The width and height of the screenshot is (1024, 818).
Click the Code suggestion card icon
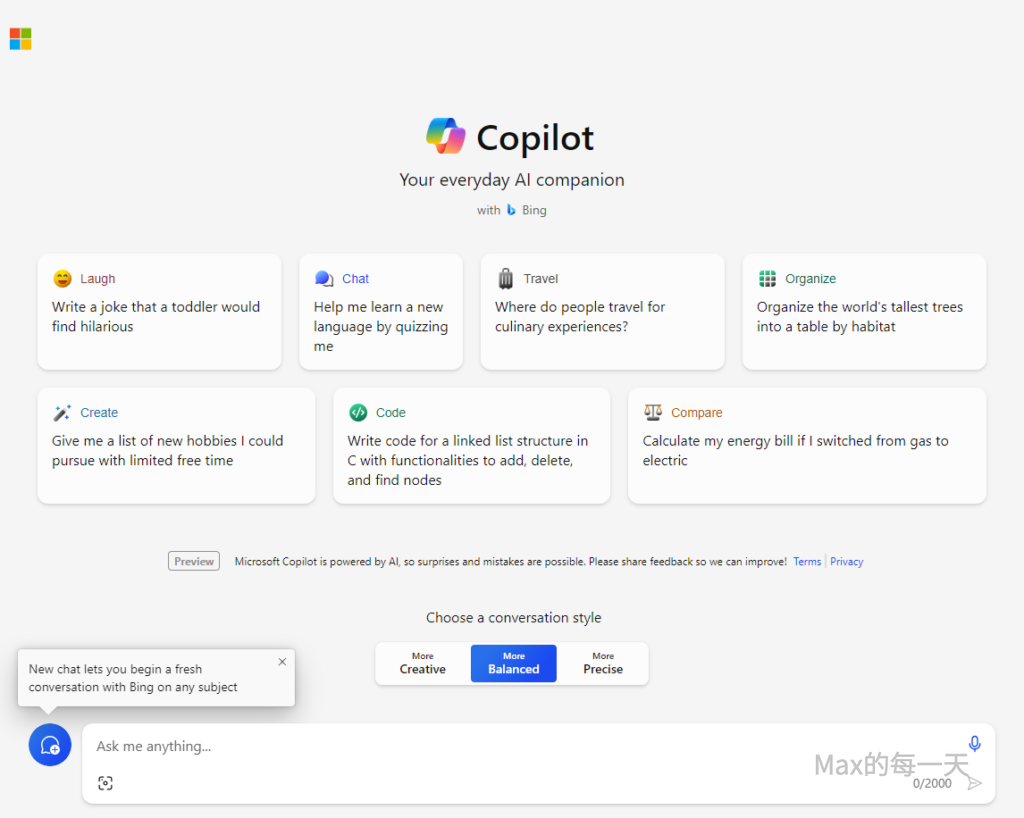[358, 412]
